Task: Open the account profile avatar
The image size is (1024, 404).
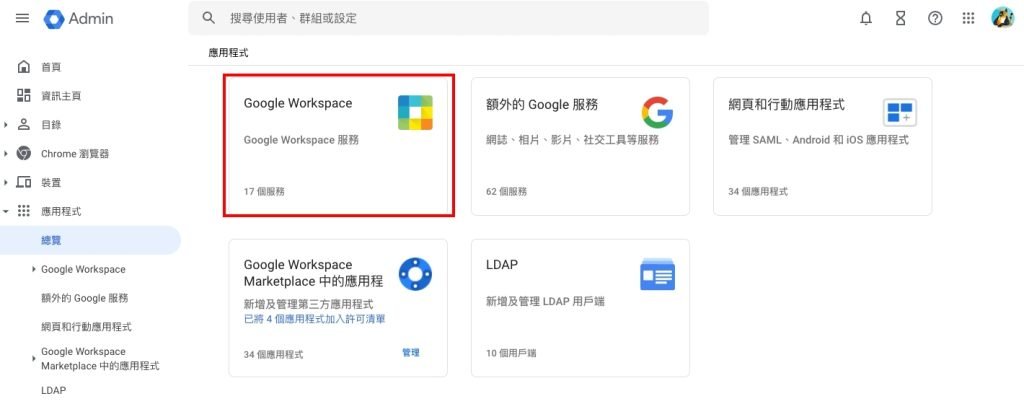Action: 1002,18
